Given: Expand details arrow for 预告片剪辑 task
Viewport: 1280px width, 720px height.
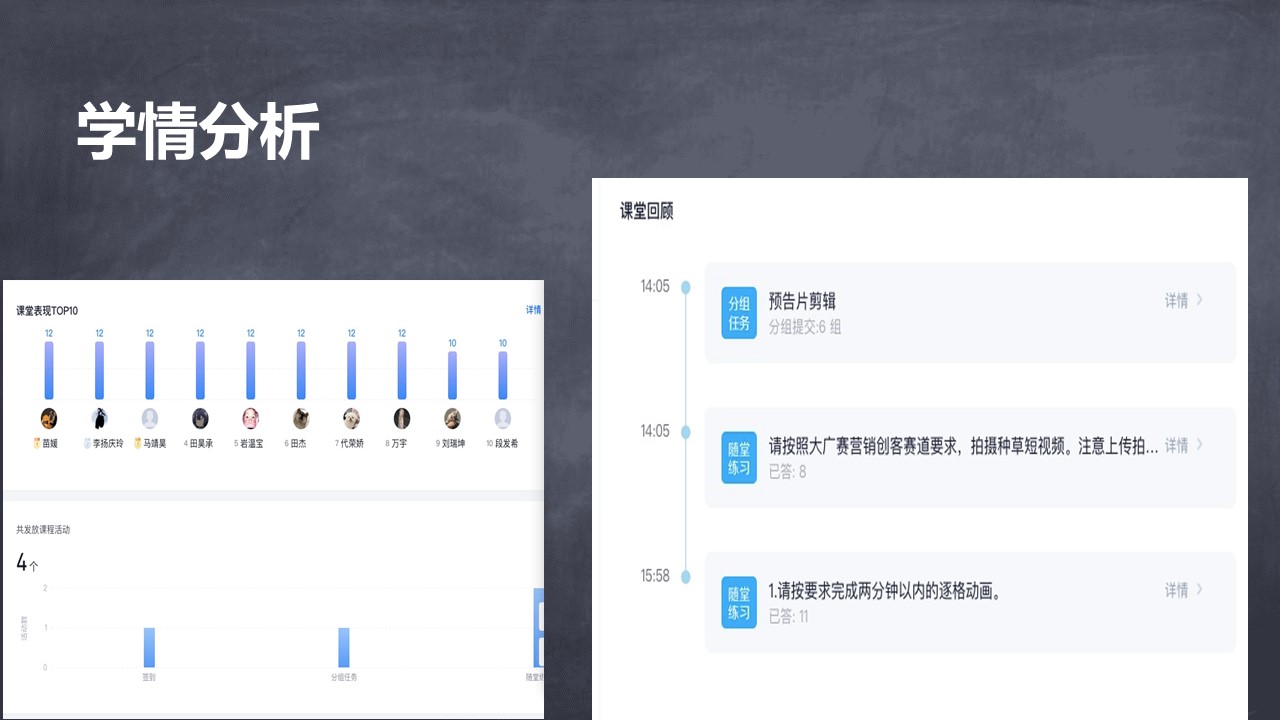Looking at the screenshot, I should coord(1199,300).
